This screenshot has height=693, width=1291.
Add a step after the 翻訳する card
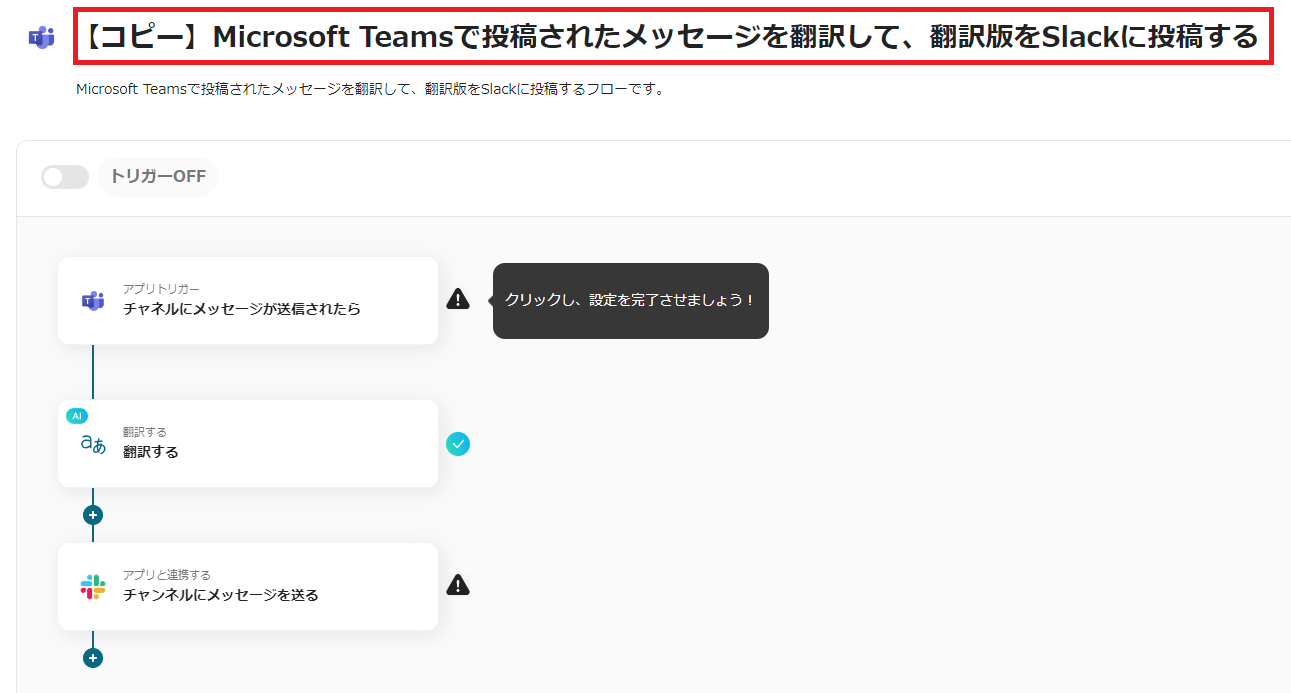tap(93, 515)
